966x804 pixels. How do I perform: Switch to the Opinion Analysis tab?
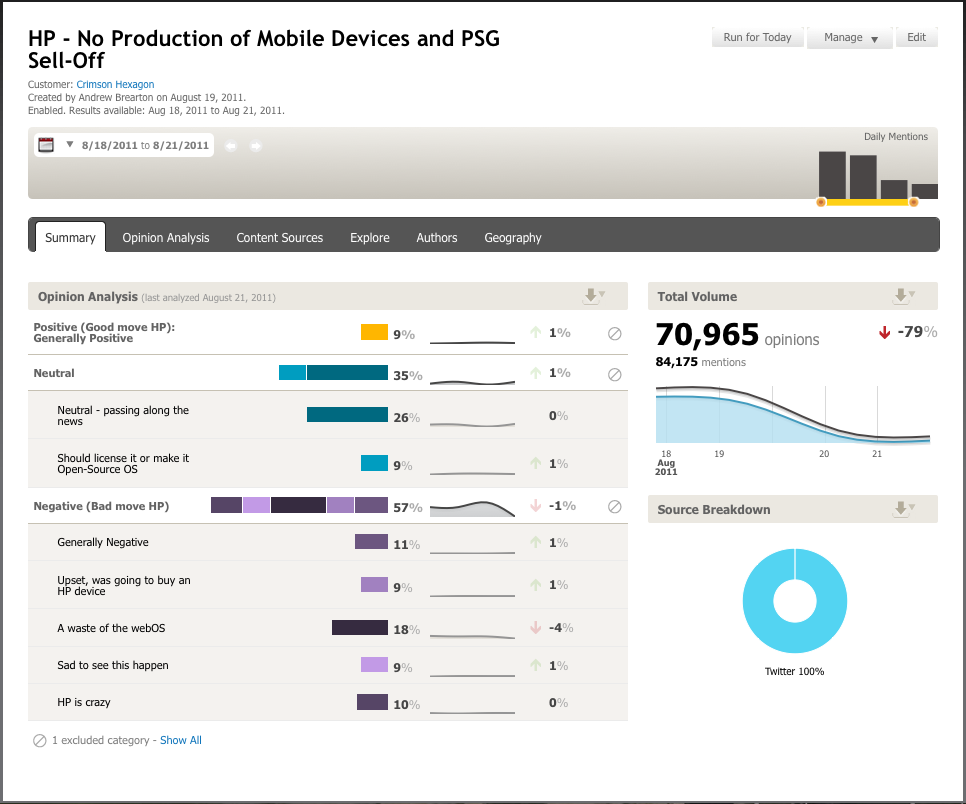click(166, 237)
